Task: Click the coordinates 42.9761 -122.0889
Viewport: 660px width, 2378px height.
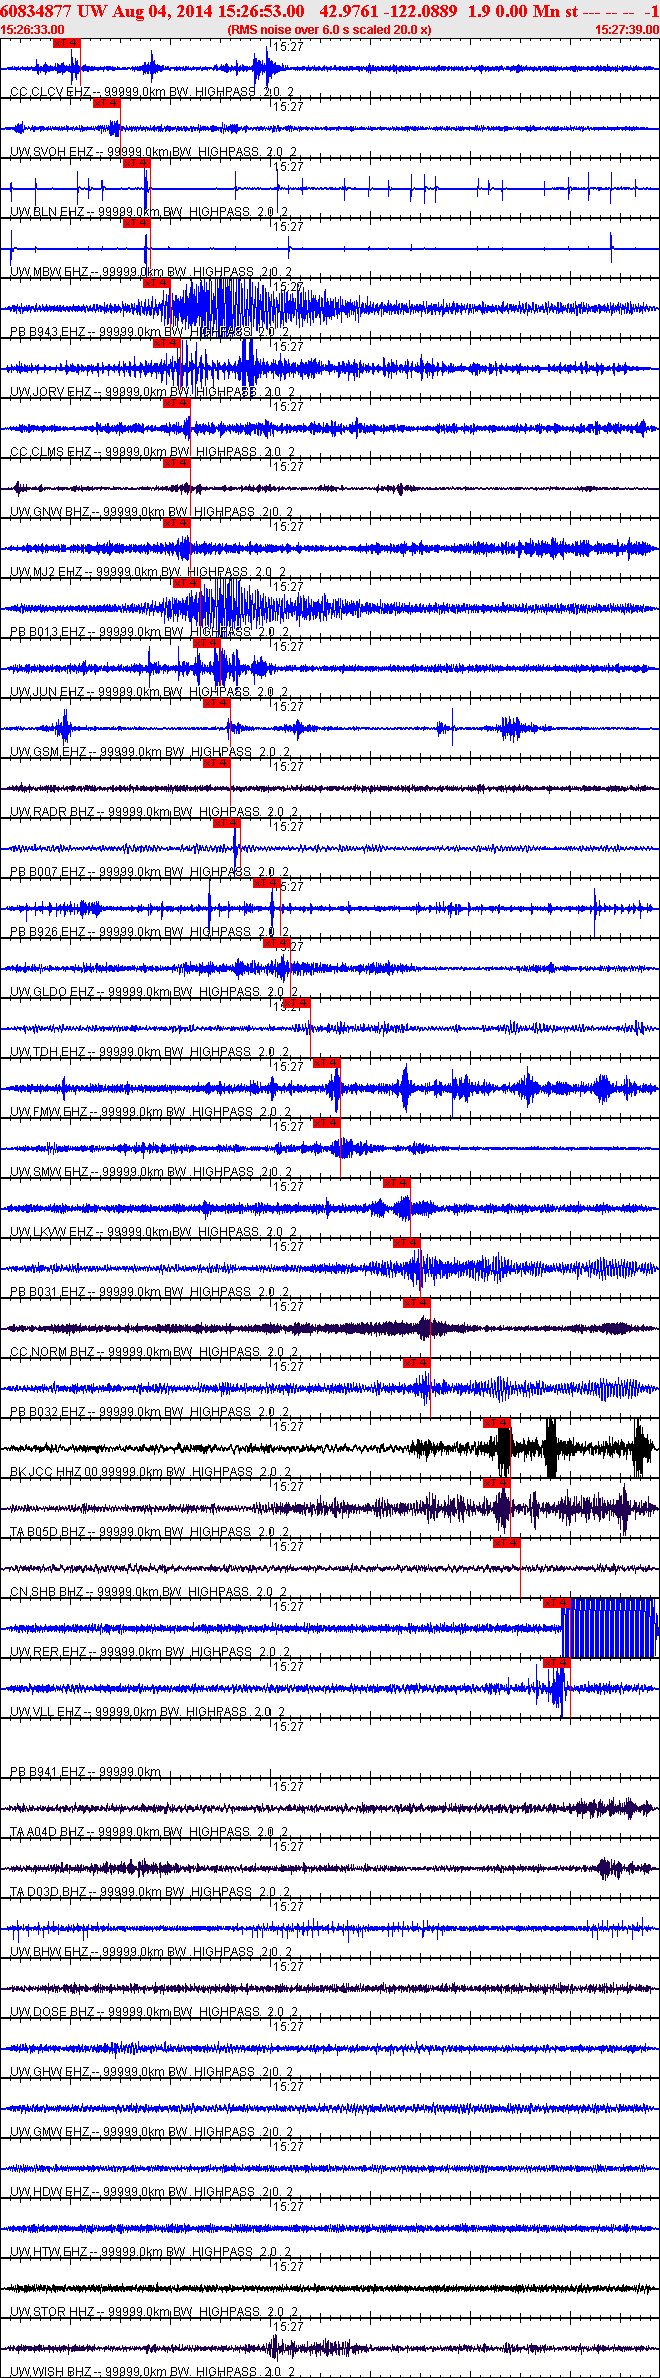Action: point(388,11)
